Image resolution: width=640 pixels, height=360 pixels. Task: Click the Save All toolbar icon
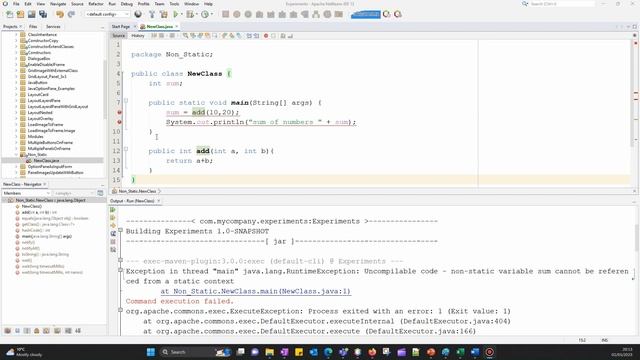[43, 14]
